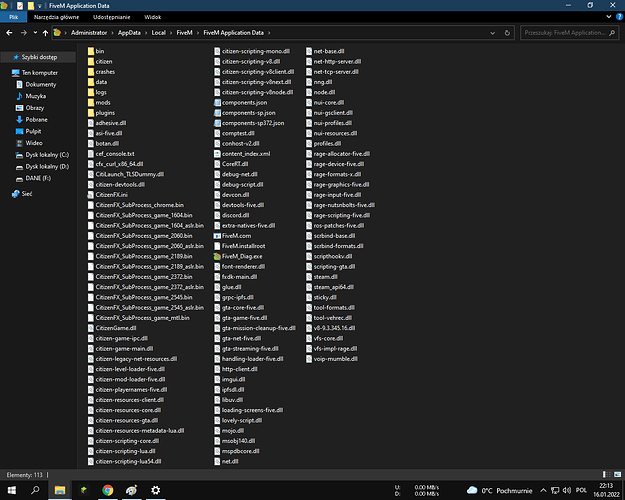Click the Quick access star icon
Viewport: 625px width, 500px height.
tap(16, 57)
